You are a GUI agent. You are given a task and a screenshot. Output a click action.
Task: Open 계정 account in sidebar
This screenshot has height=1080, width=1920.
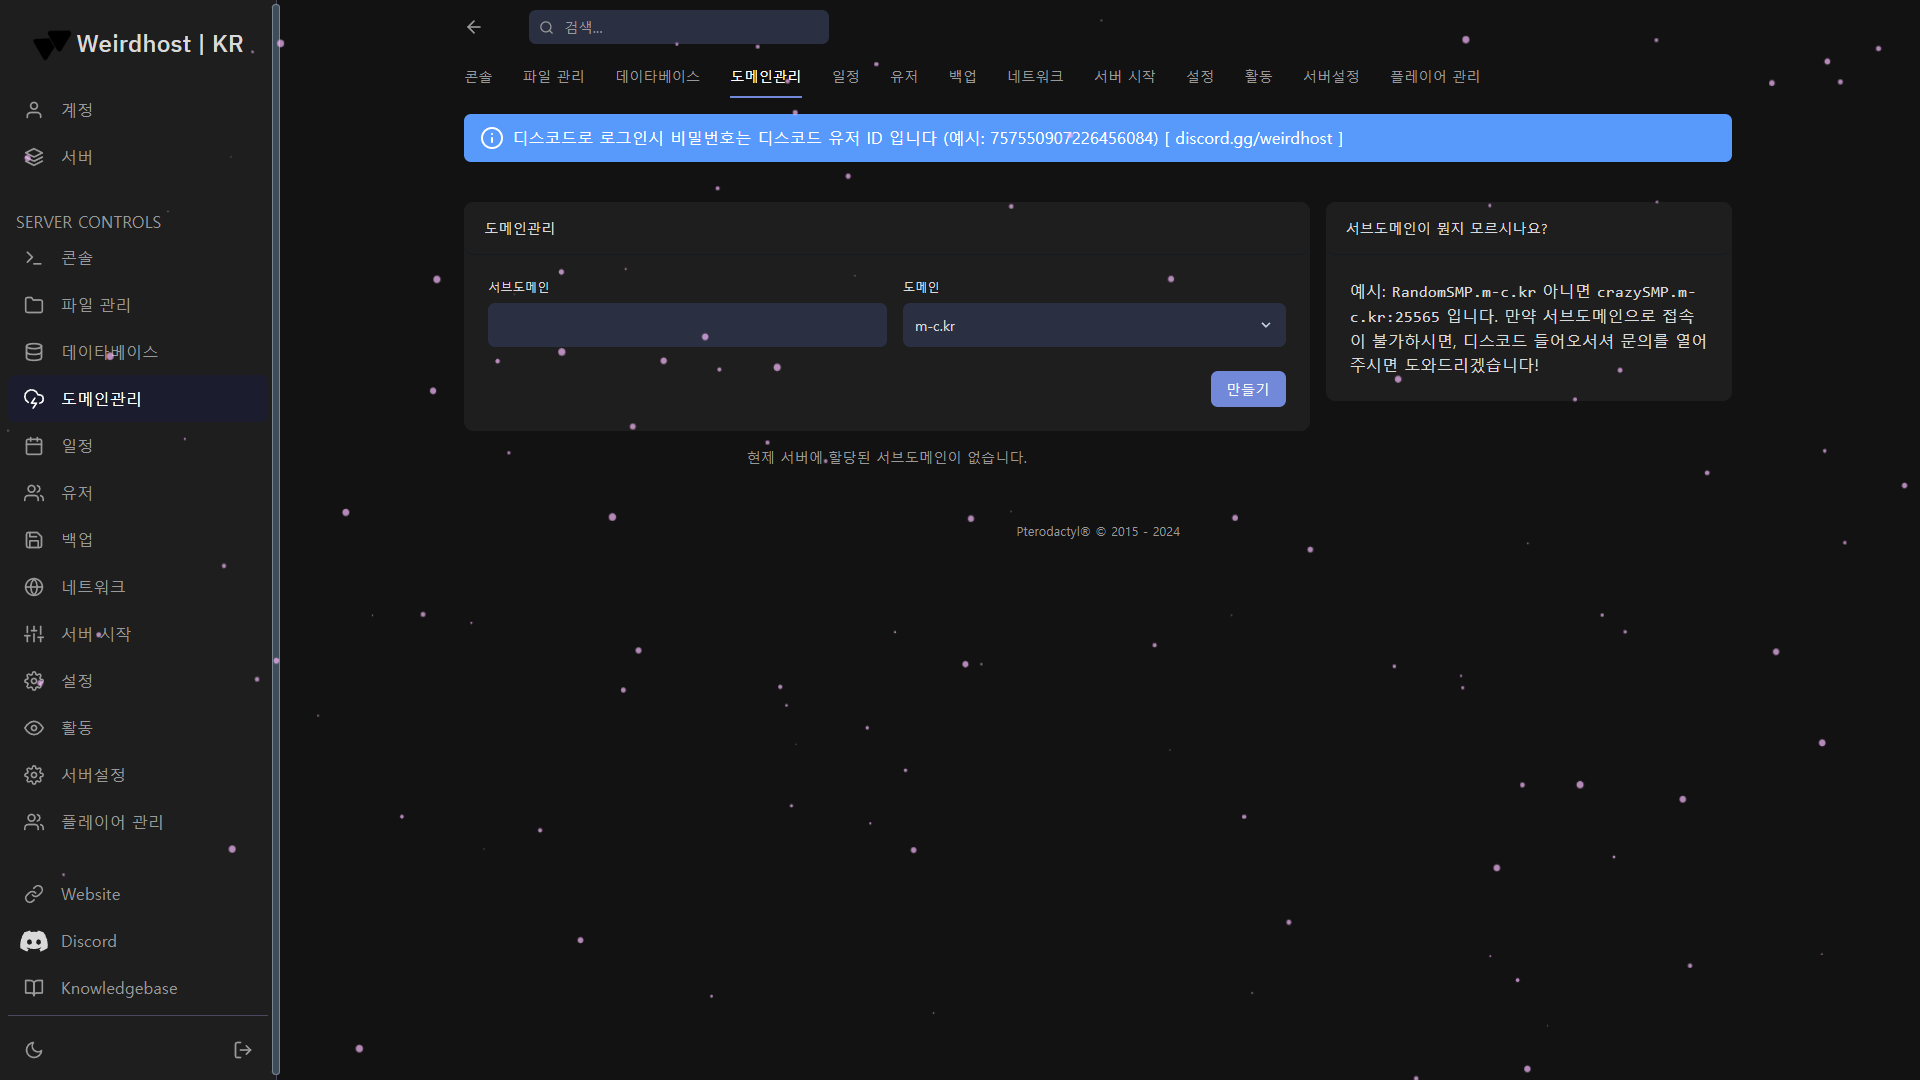tap(76, 110)
